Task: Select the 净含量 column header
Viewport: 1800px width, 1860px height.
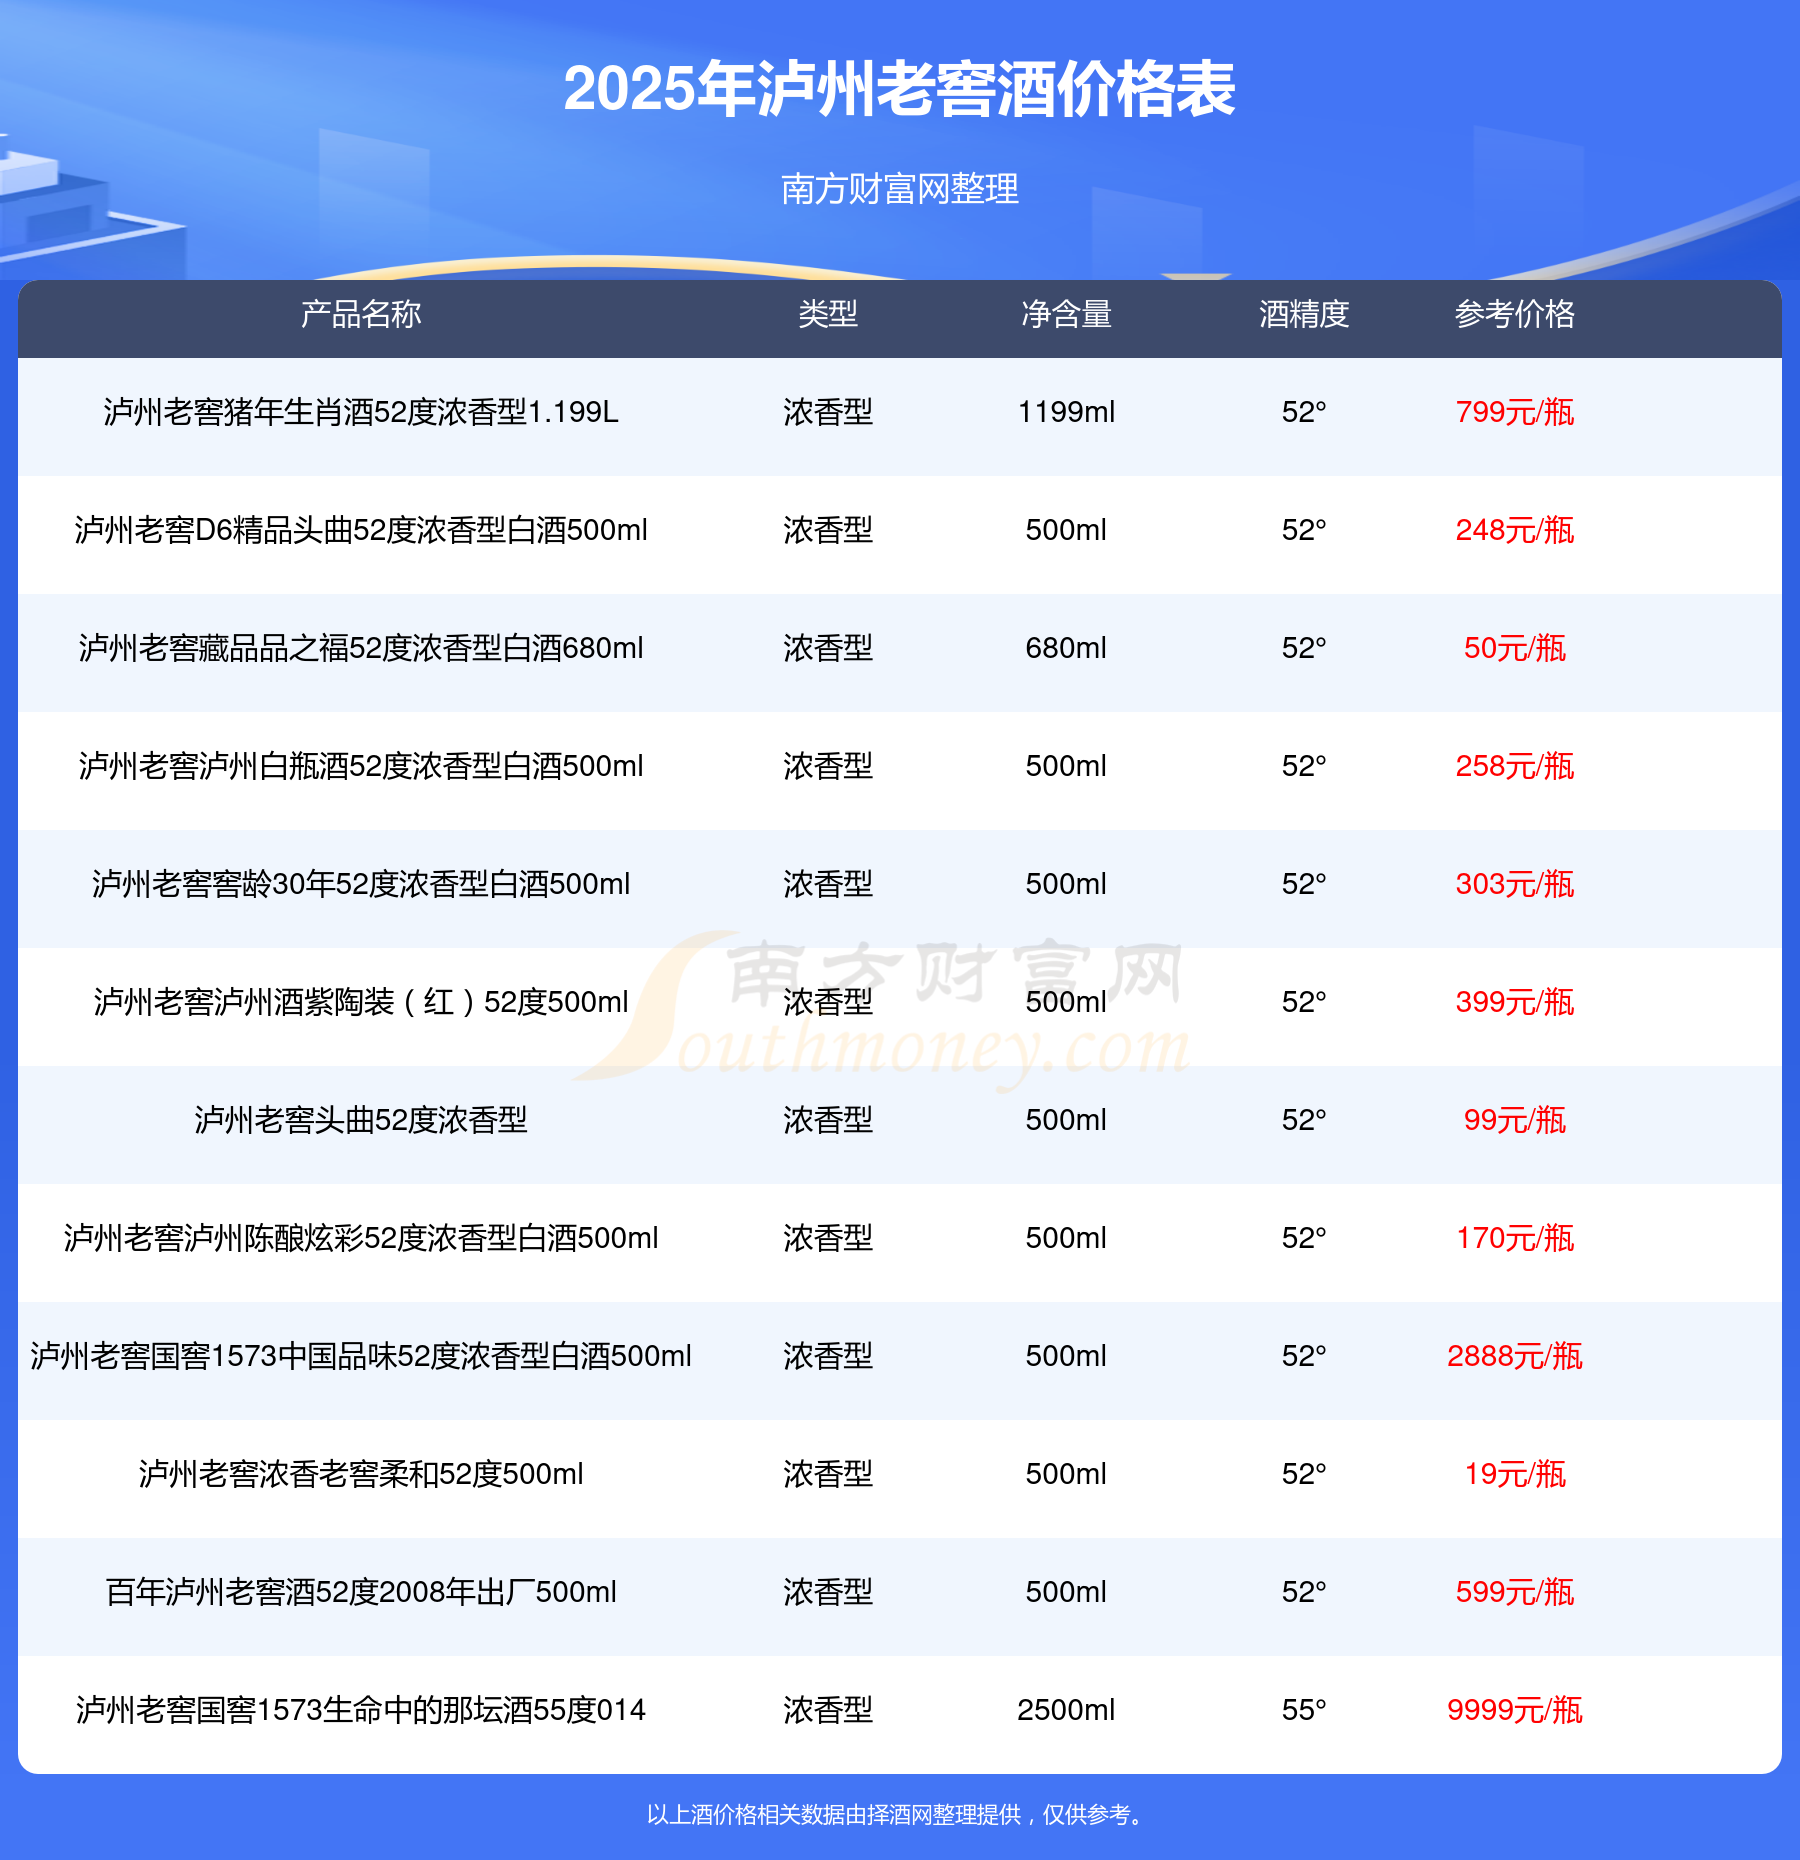Action: click(1066, 314)
